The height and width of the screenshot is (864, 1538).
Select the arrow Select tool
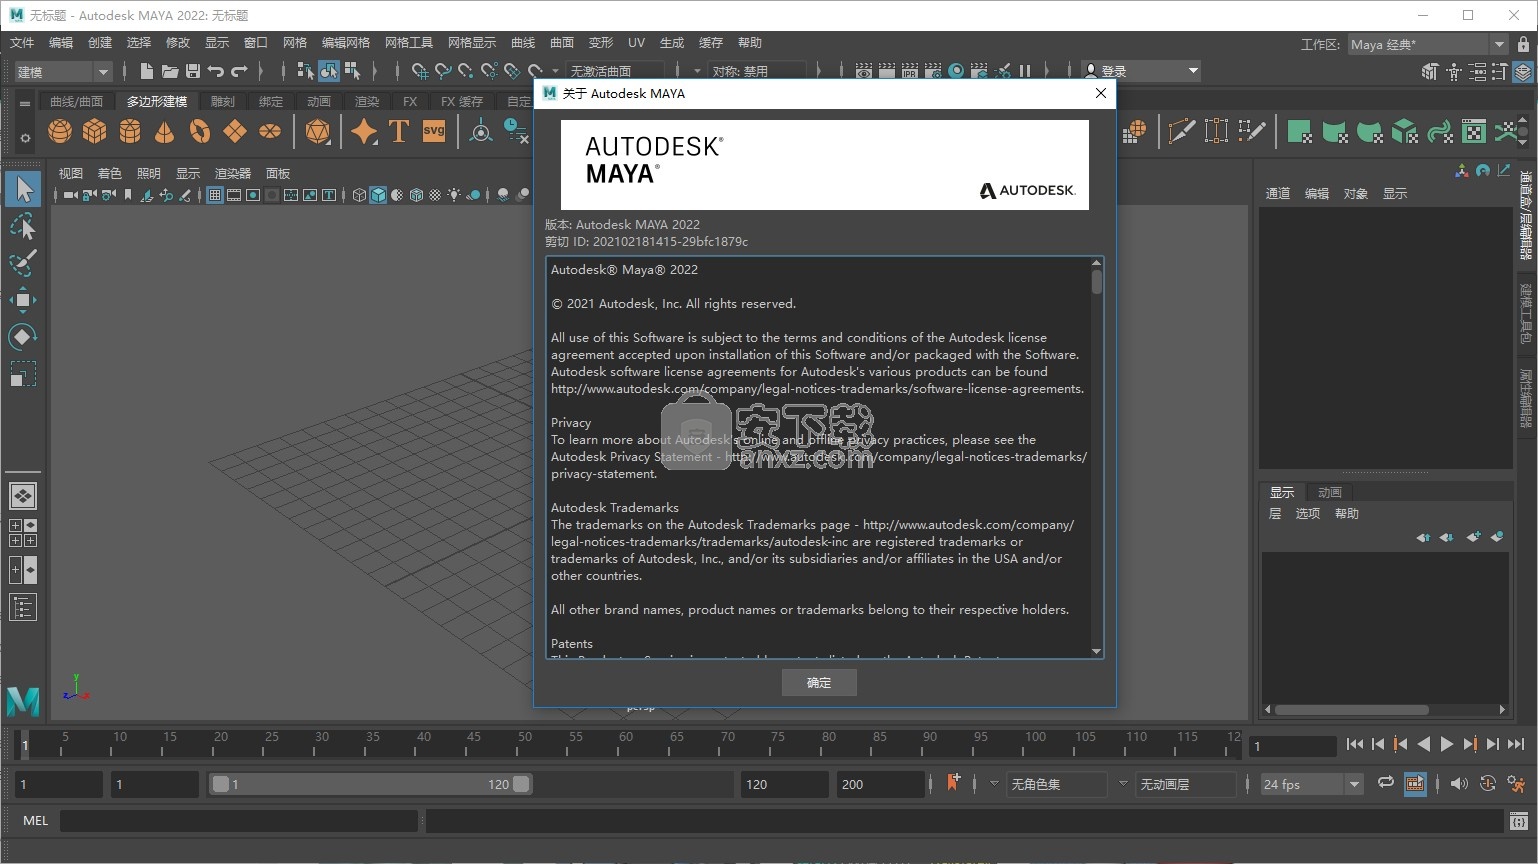click(x=23, y=189)
